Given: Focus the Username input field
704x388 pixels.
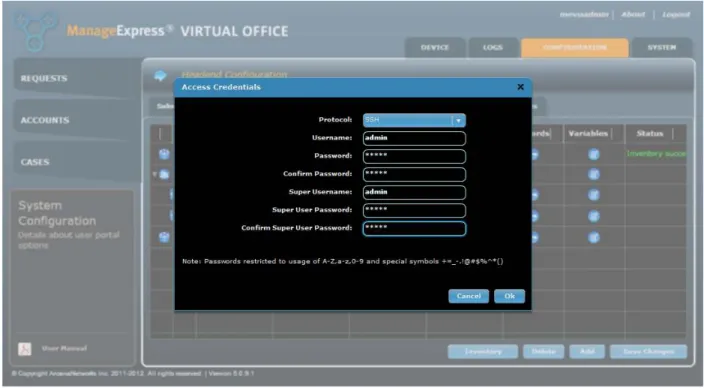Looking at the screenshot, I should (414, 138).
